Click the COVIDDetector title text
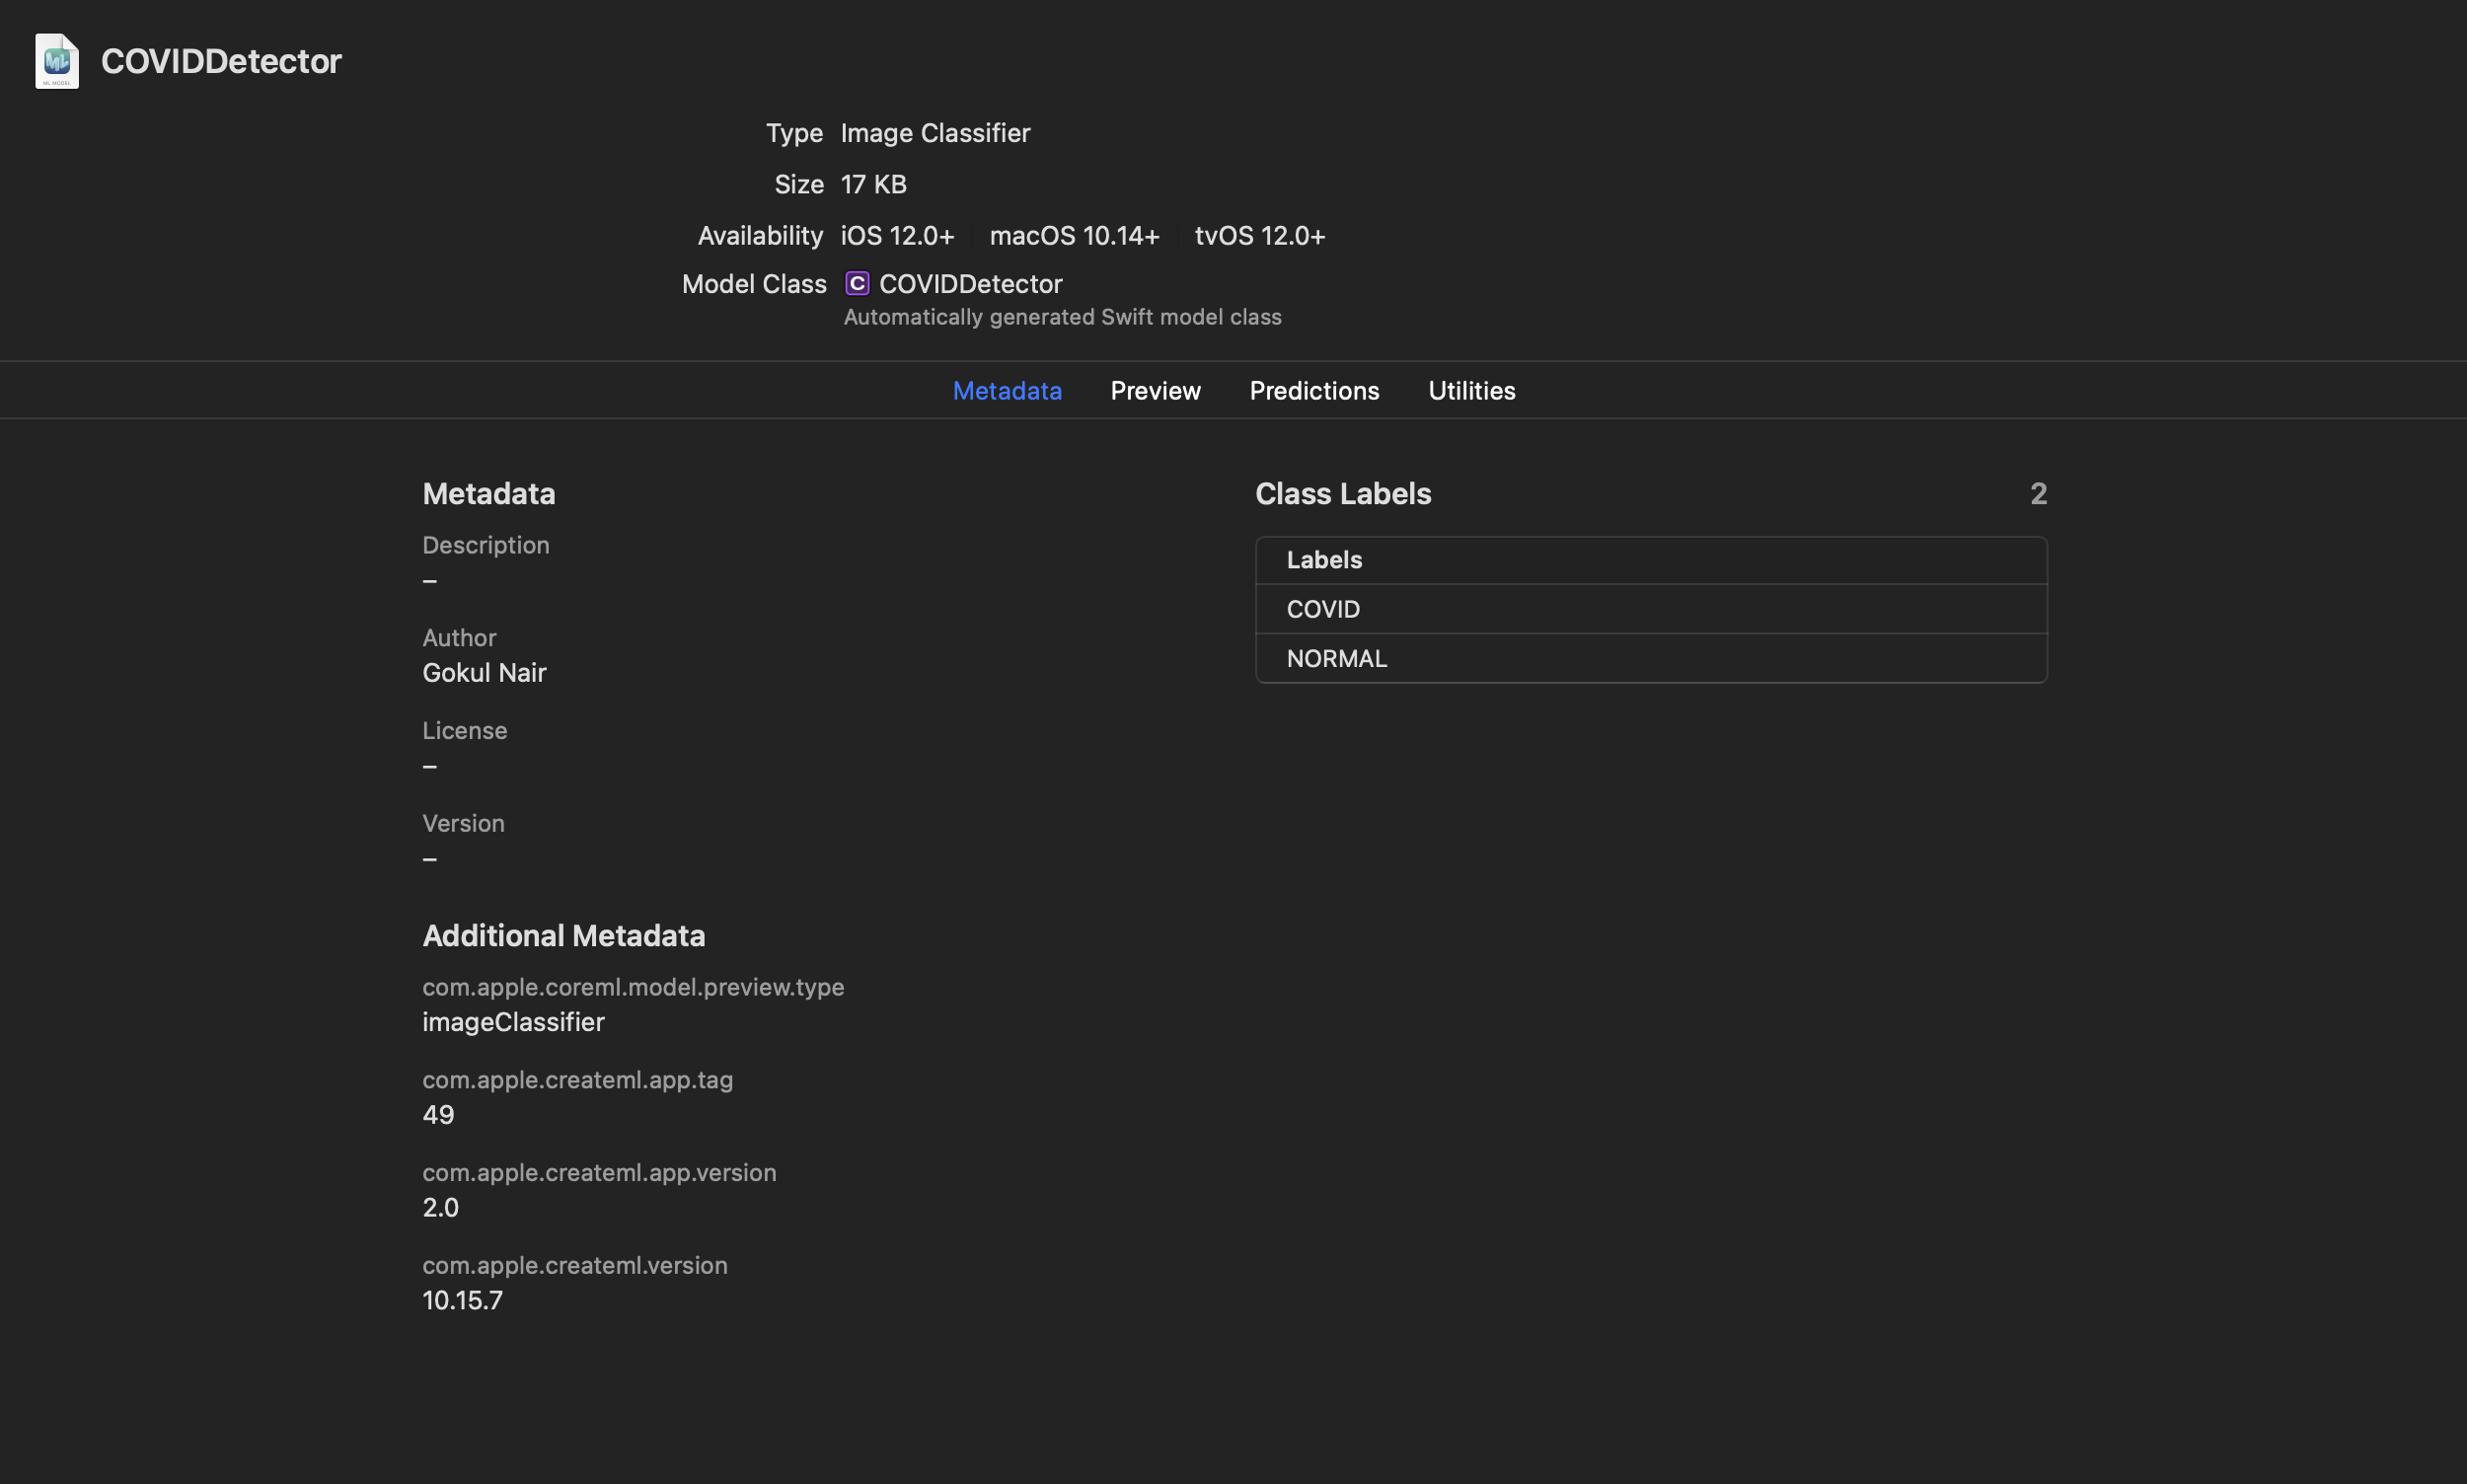2467x1484 pixels. pos(221,61)
